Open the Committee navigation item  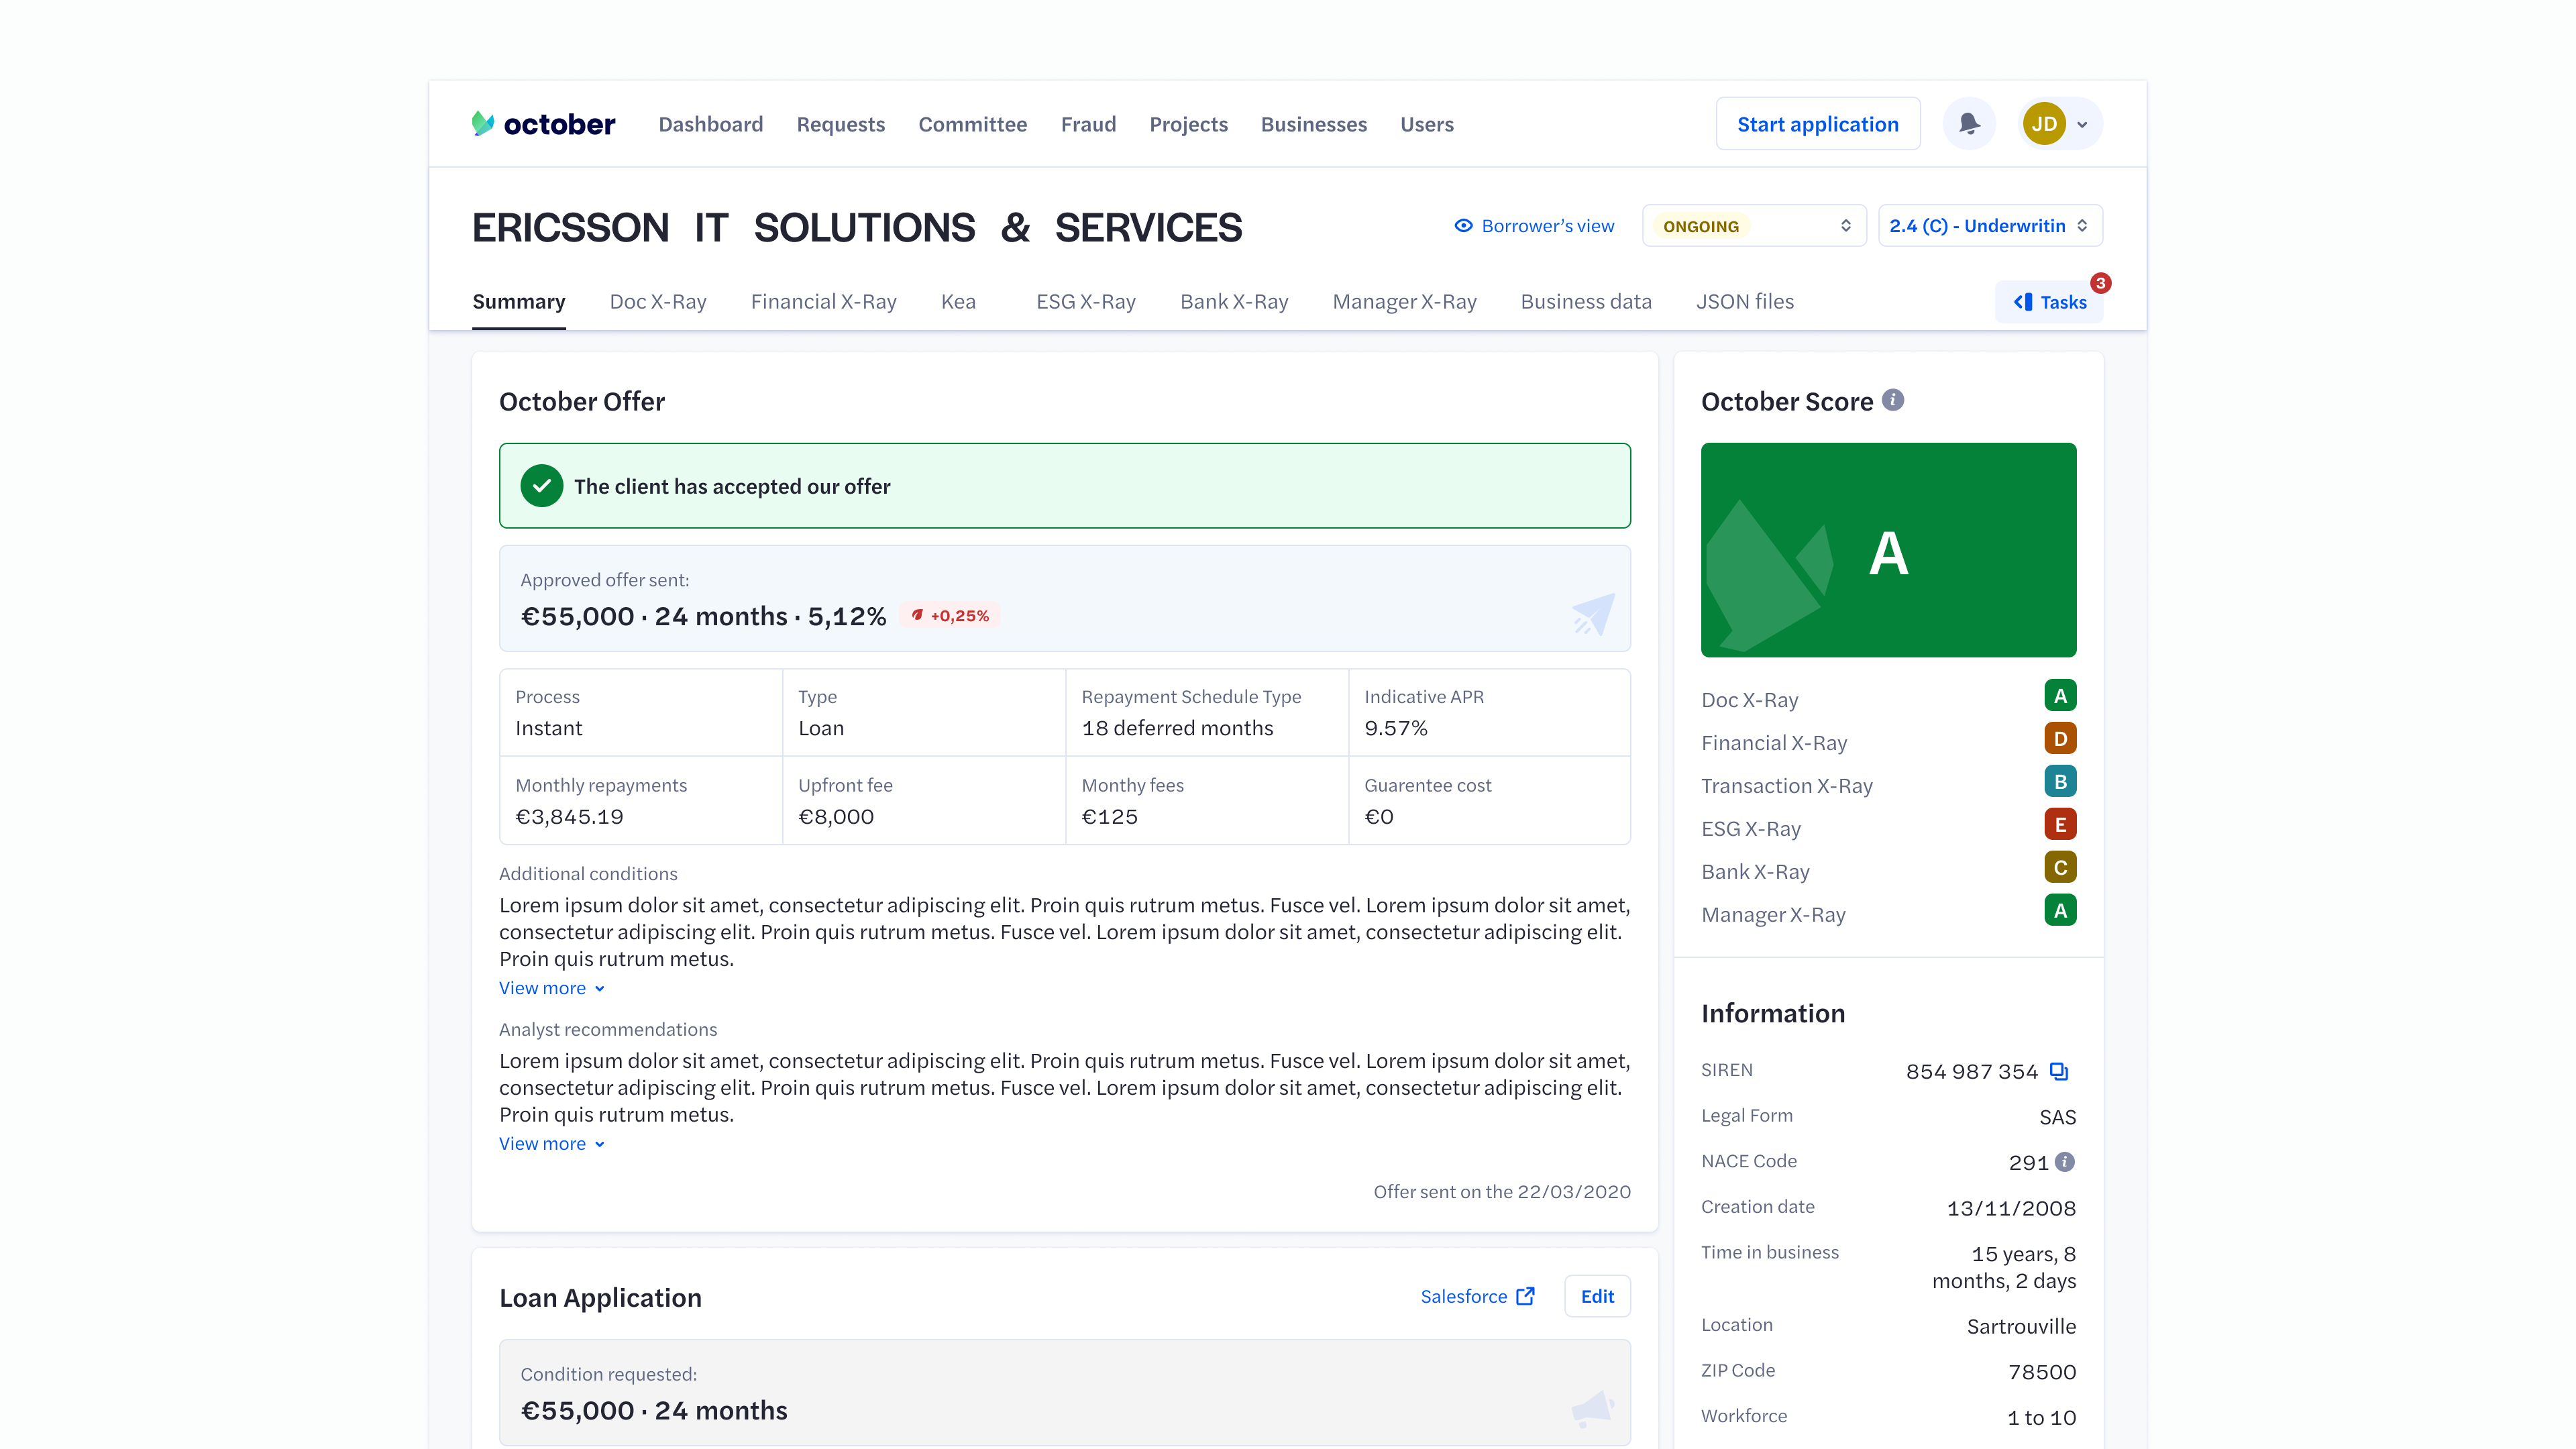pos(972,124)
